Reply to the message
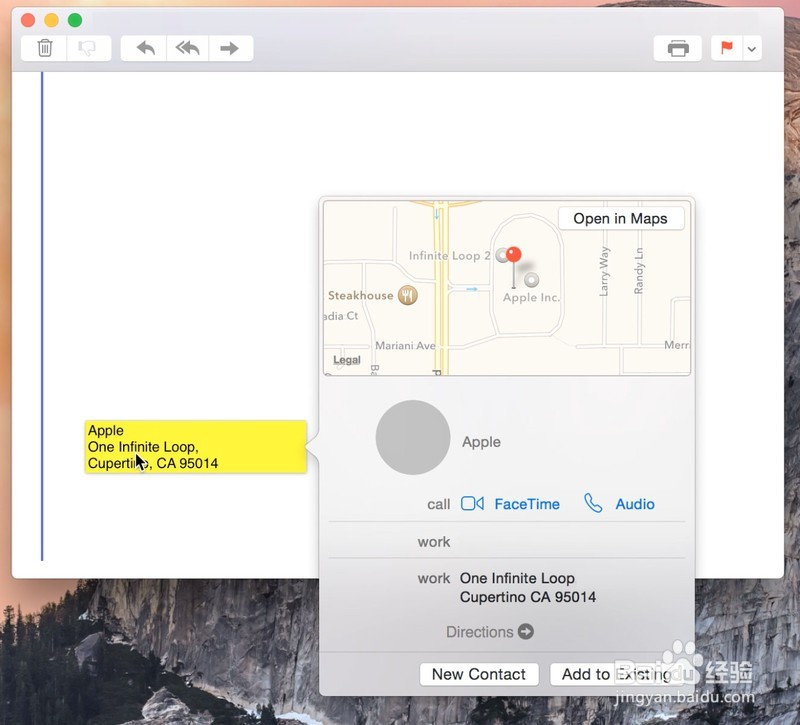The height and width of the screenshot is (725, 800). click(145, 48)
